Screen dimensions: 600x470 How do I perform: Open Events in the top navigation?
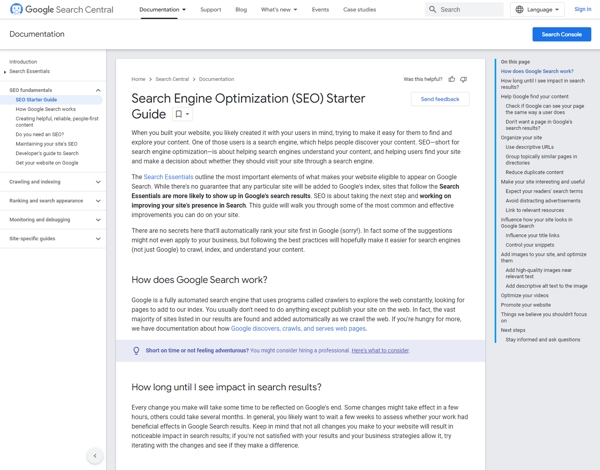pyautogui.click(x=320, y=10)
